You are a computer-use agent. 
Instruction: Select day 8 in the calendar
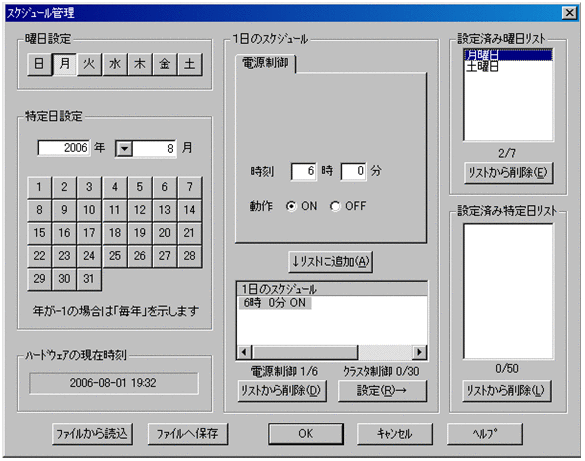click(39, 210)
